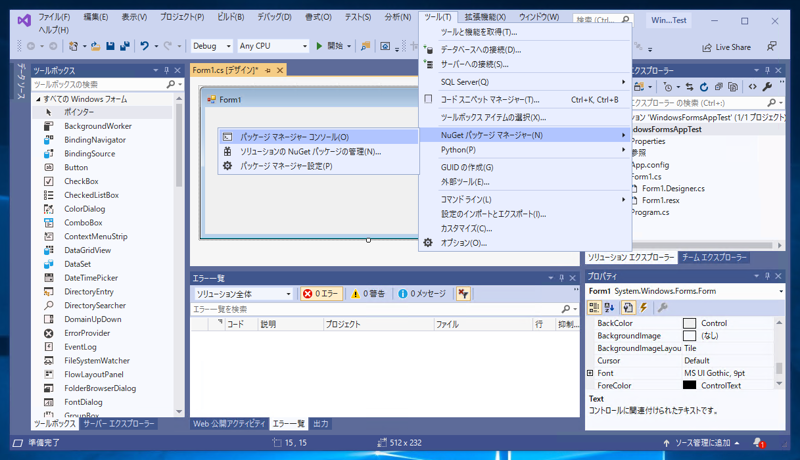Screen dimensions: 800x460
Task: Click the refresh icon in Solution Explorer
Action: pos(704,87)
